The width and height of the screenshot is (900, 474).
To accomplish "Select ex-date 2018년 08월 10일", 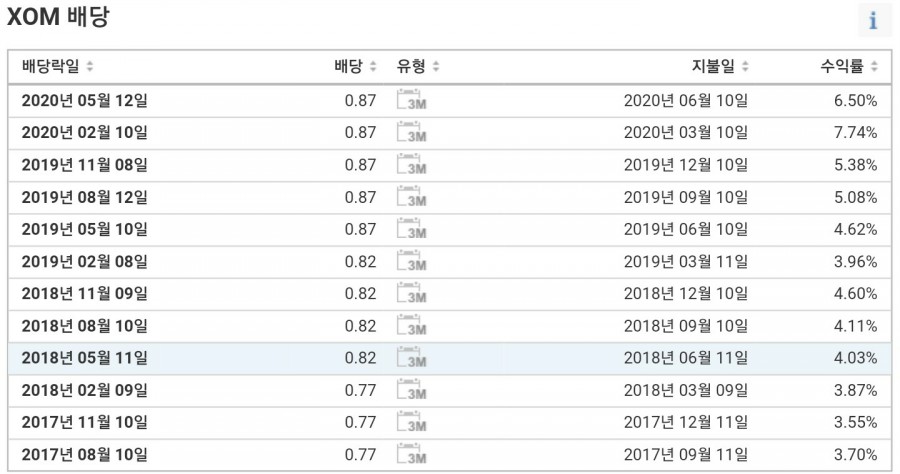I will [x=85, y=325].
